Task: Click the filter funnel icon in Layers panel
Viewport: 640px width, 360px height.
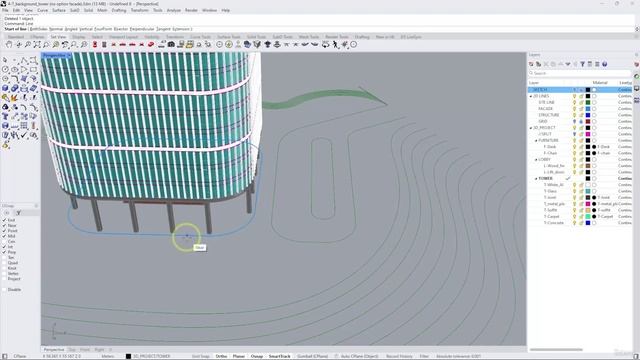Action: pos(582,64)
